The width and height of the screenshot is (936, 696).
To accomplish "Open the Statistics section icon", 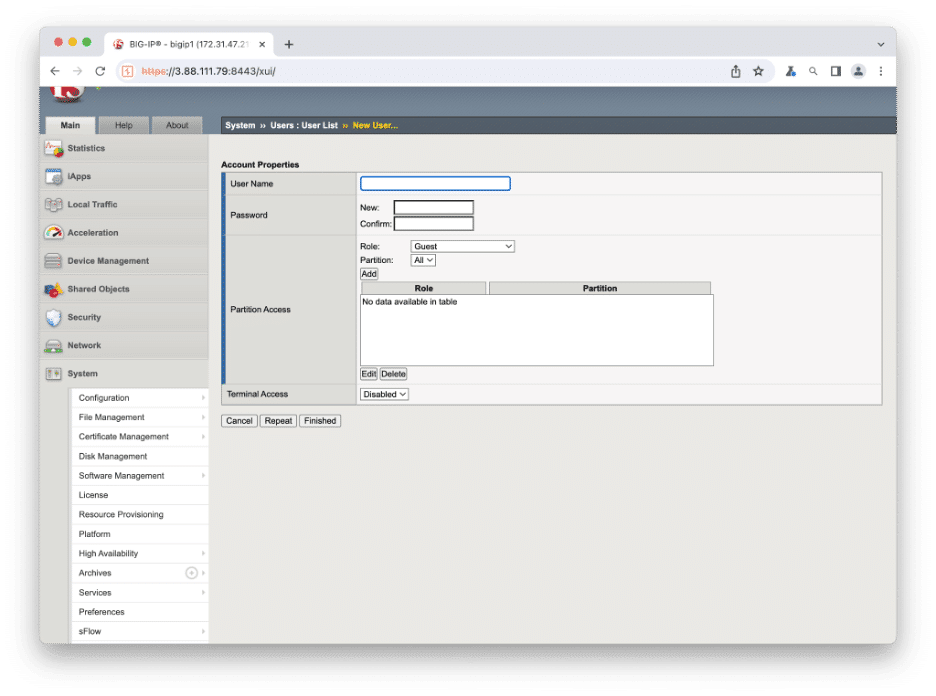I will [x=53, y=149].
